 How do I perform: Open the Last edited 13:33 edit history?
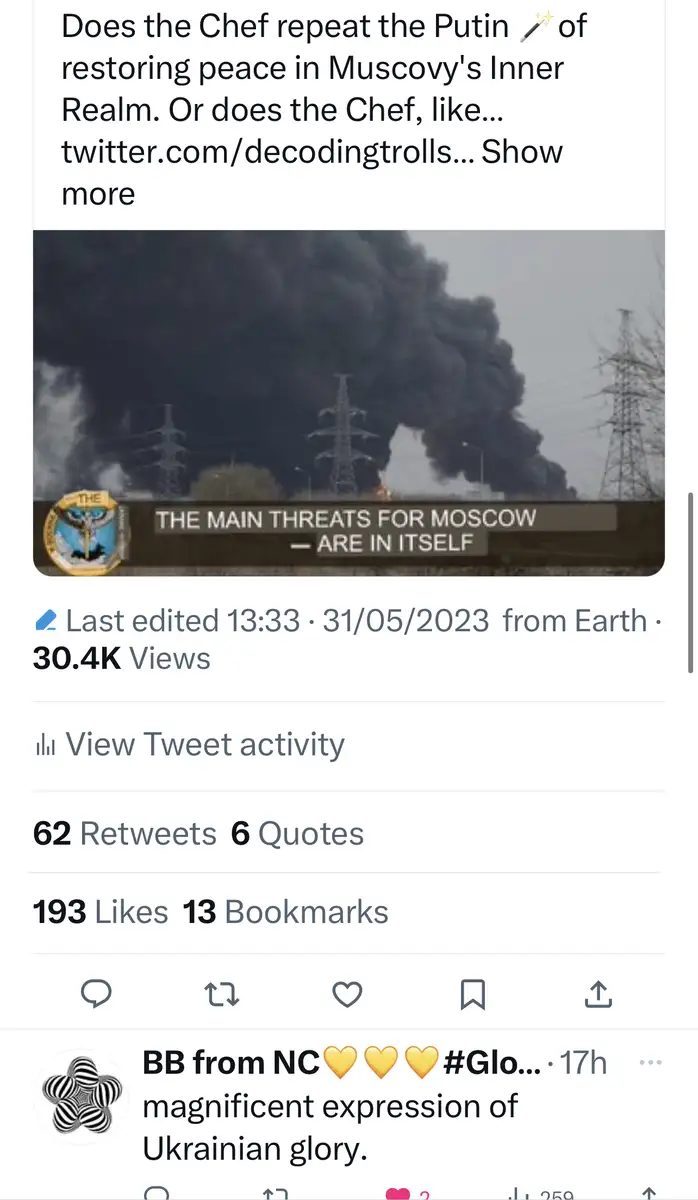[182, 621]
